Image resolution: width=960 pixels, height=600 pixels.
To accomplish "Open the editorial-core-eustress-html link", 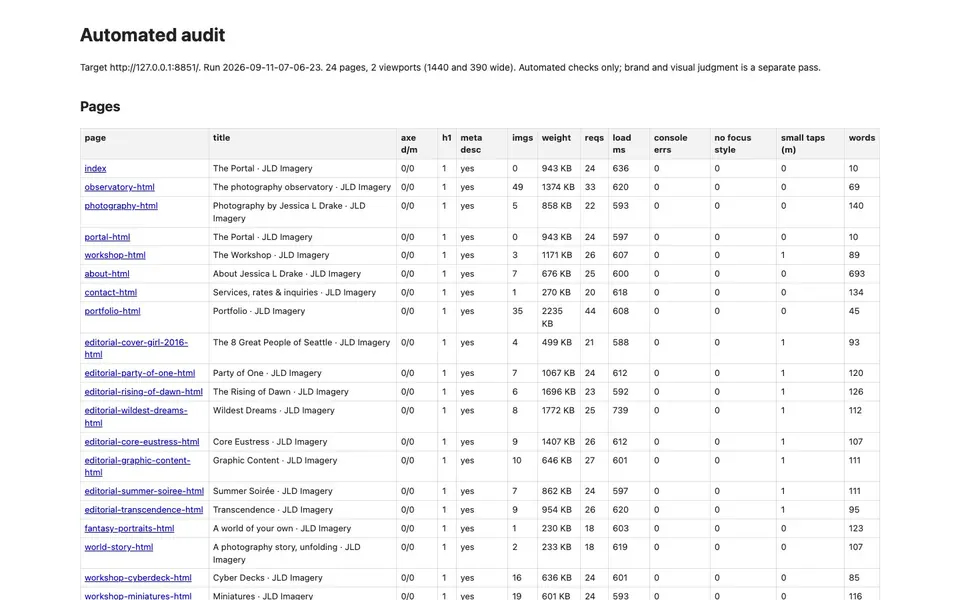I will click(x=142, y=442).
